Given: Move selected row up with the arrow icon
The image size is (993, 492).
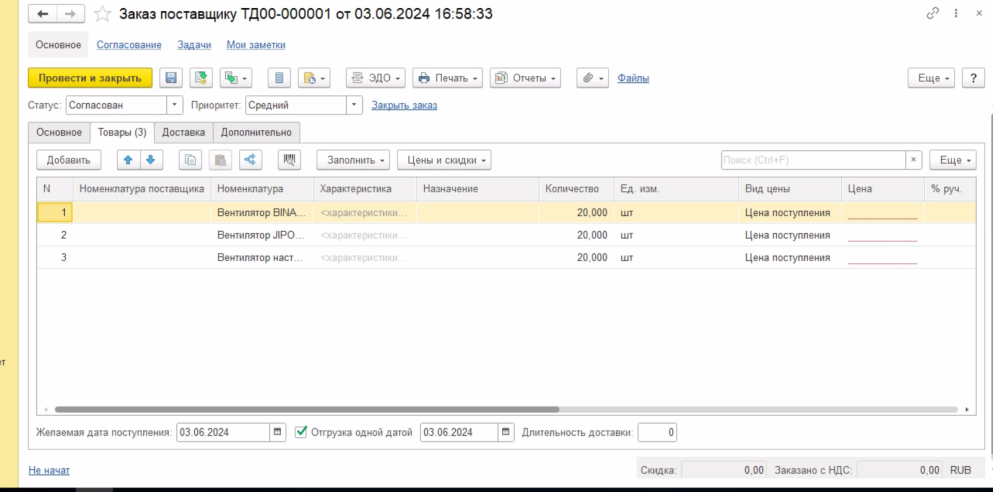Looking at the screenshot, I should pyautogui.click(x=128, y=160).
